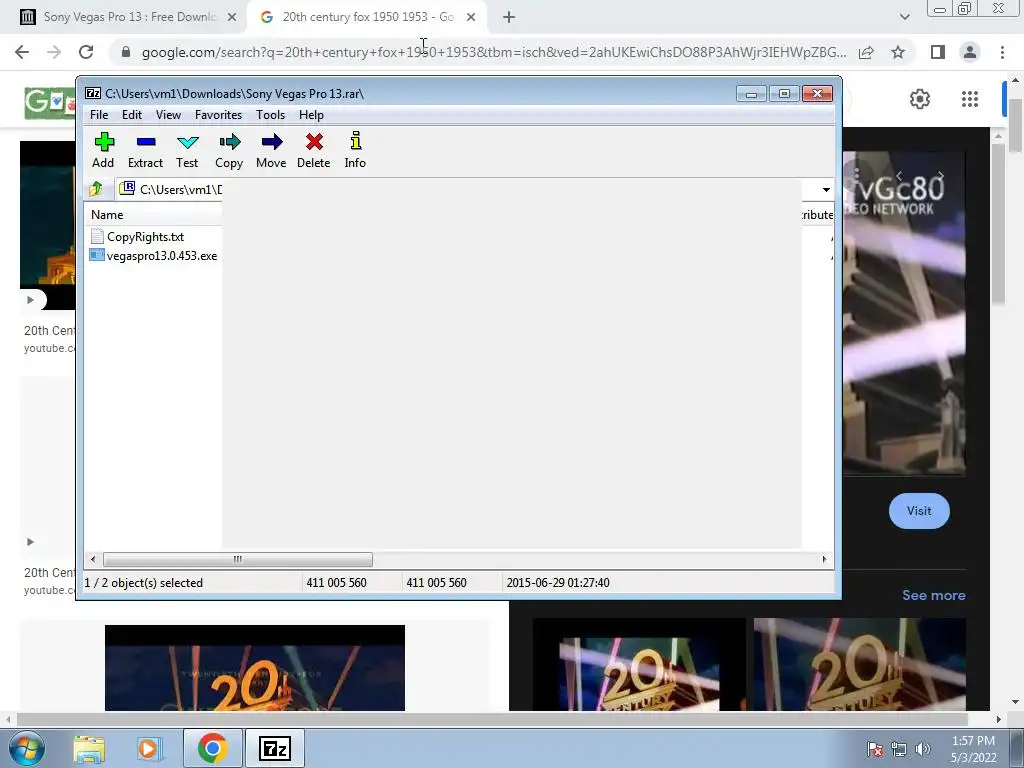The height and width of the screenshot is (768, 1024).
Task: Select vegaspro13.0.453.exe file
Action: pos(153,255)
